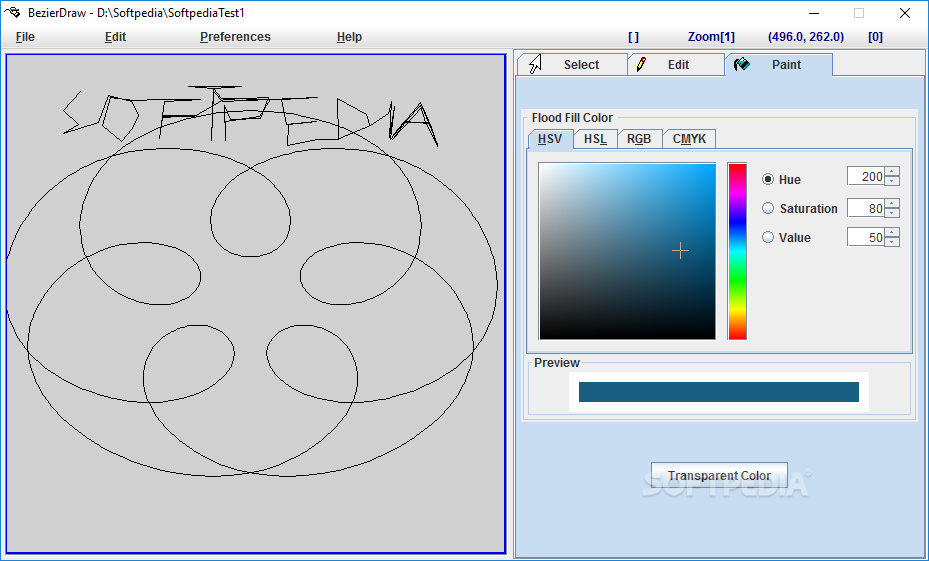Switch to the CMYK color tab

click(689, 139)
